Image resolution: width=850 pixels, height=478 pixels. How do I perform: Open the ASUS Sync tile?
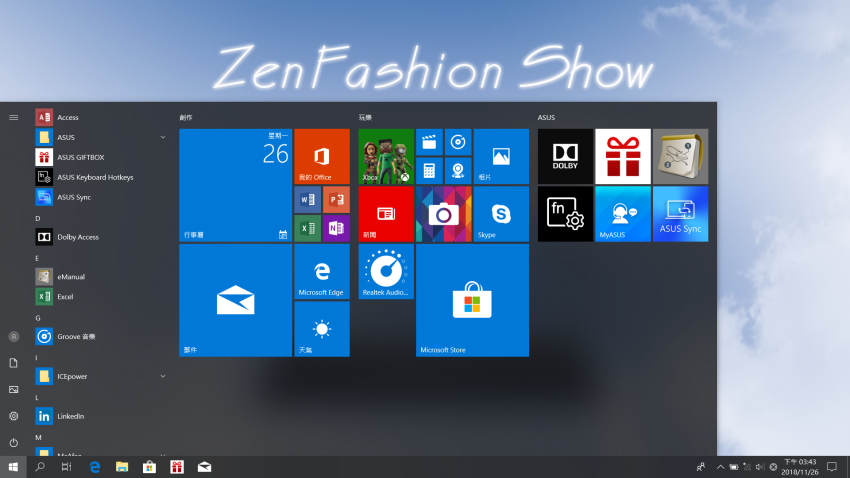pos(680,214)
